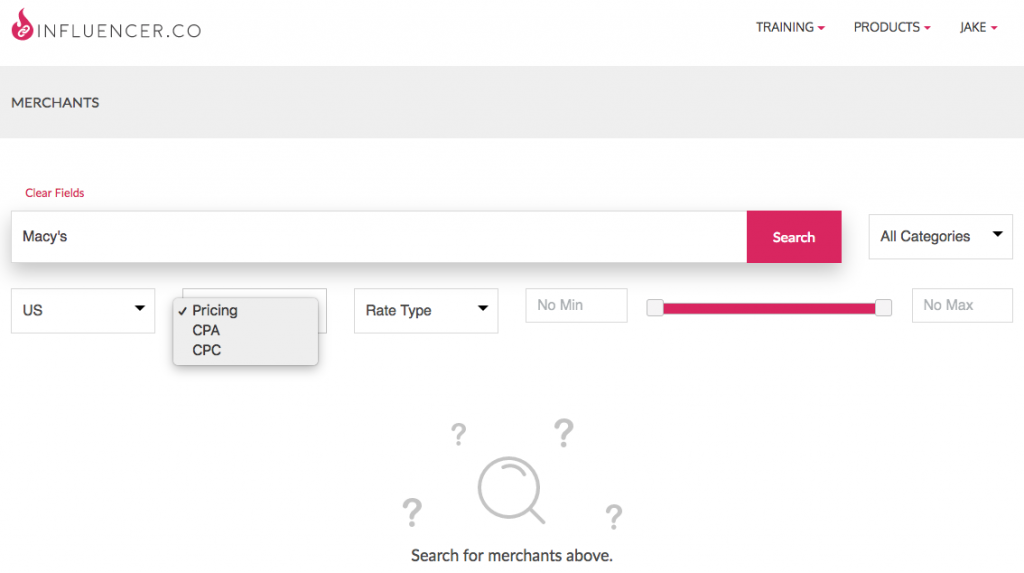Click the INFLUENCER.CO wordmark text

(x=119, y=31)
